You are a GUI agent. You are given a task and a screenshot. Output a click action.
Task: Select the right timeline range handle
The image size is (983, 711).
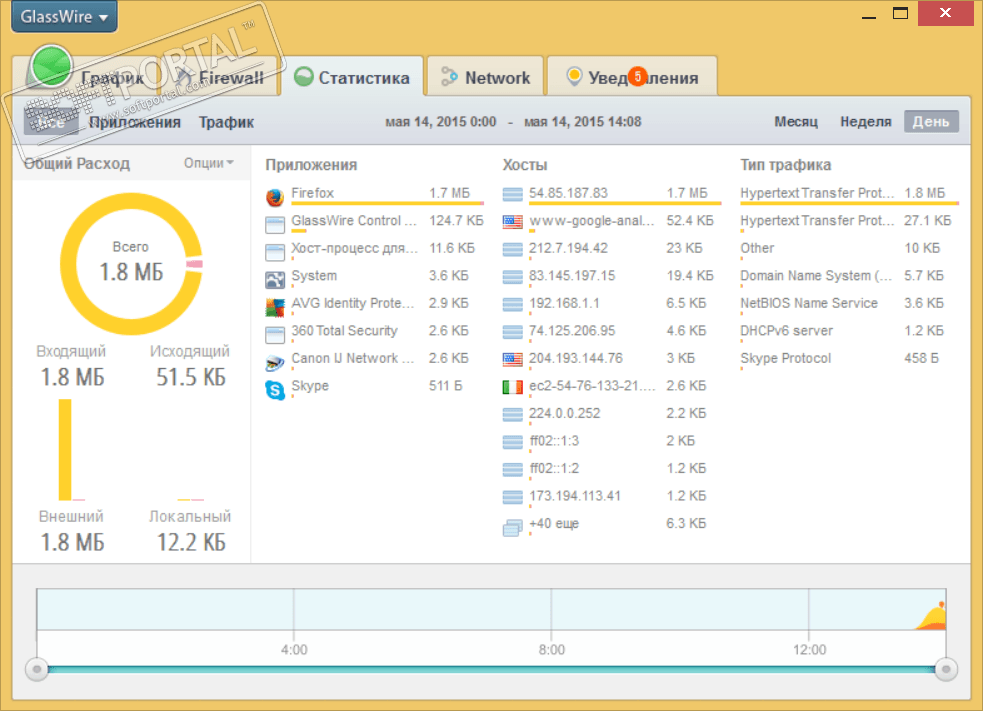click(946, 670)
